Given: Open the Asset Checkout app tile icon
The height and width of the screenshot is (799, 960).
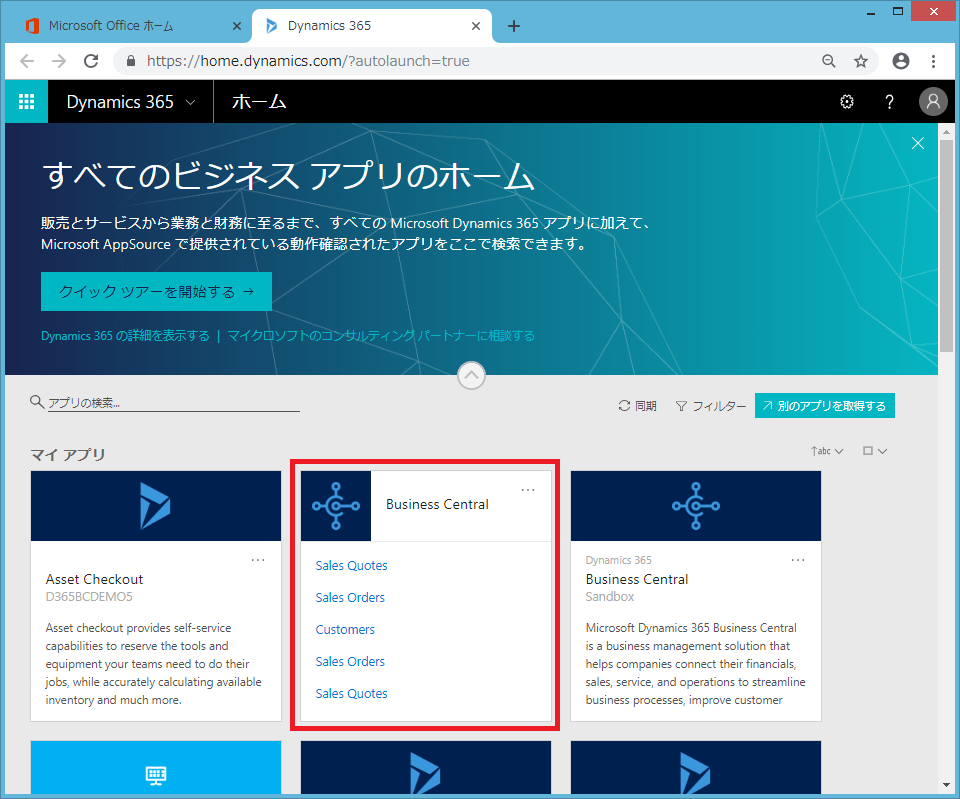Looking at the screenshot, I should [156, 506].
